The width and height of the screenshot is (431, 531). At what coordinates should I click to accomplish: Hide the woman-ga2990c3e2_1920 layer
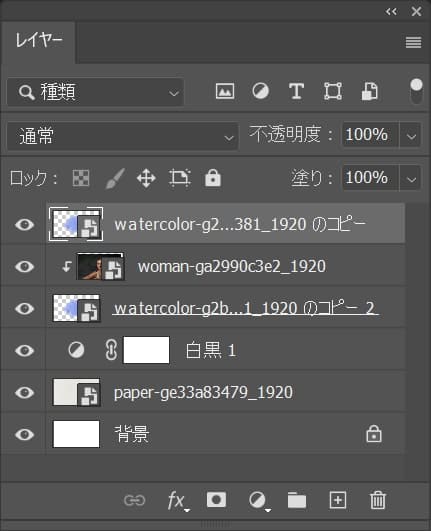(x=24, y=267)
